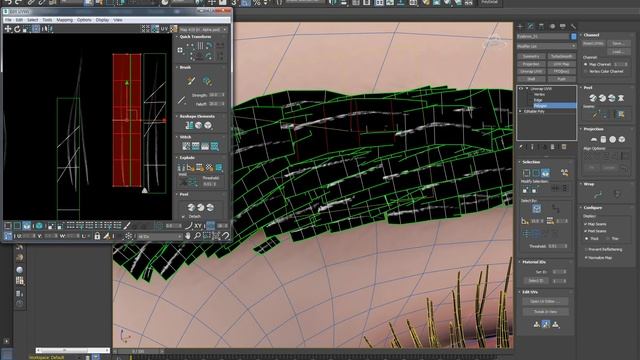Viewport: 640px width, 360px height.
Task: Click the Break icon in Explode panel
Action: click(x=182, y=167)
